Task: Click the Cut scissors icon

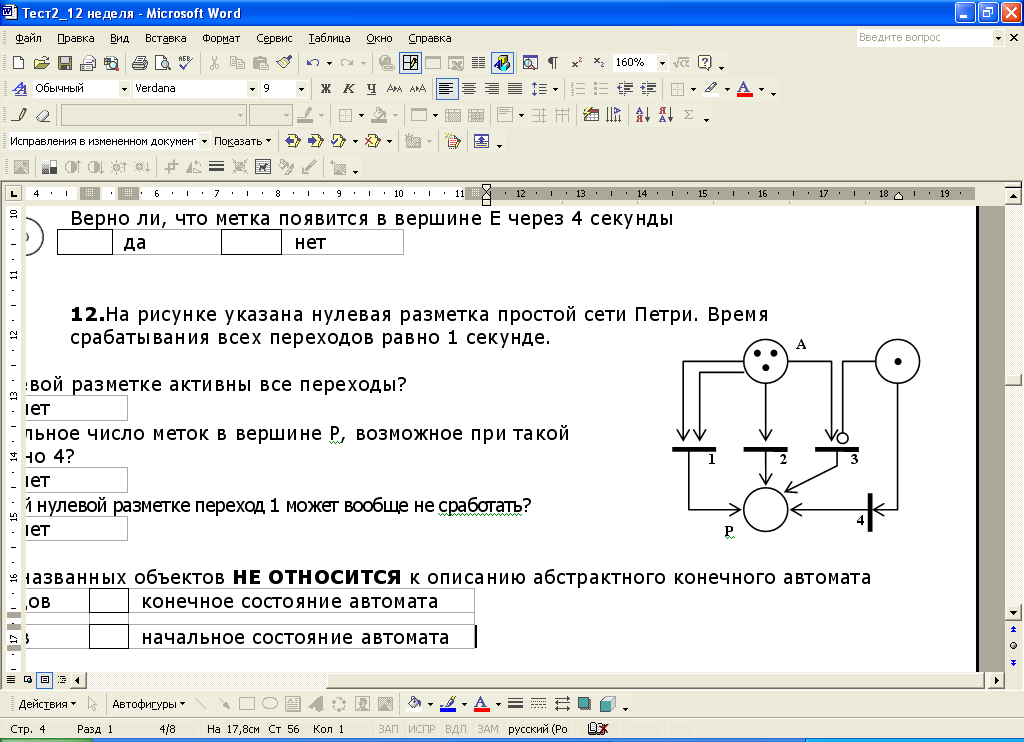Action: click(x=214, y=63)
